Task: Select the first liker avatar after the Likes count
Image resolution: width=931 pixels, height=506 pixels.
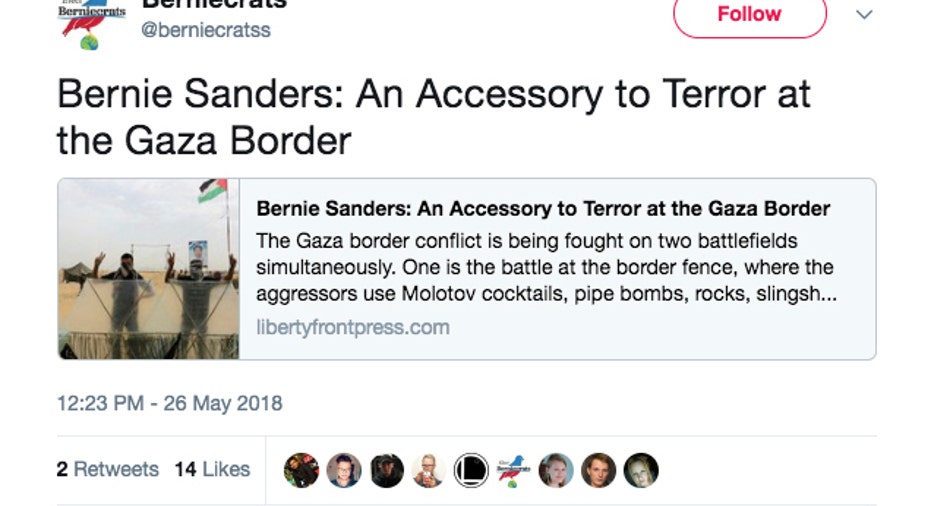Action: point(301,470)
